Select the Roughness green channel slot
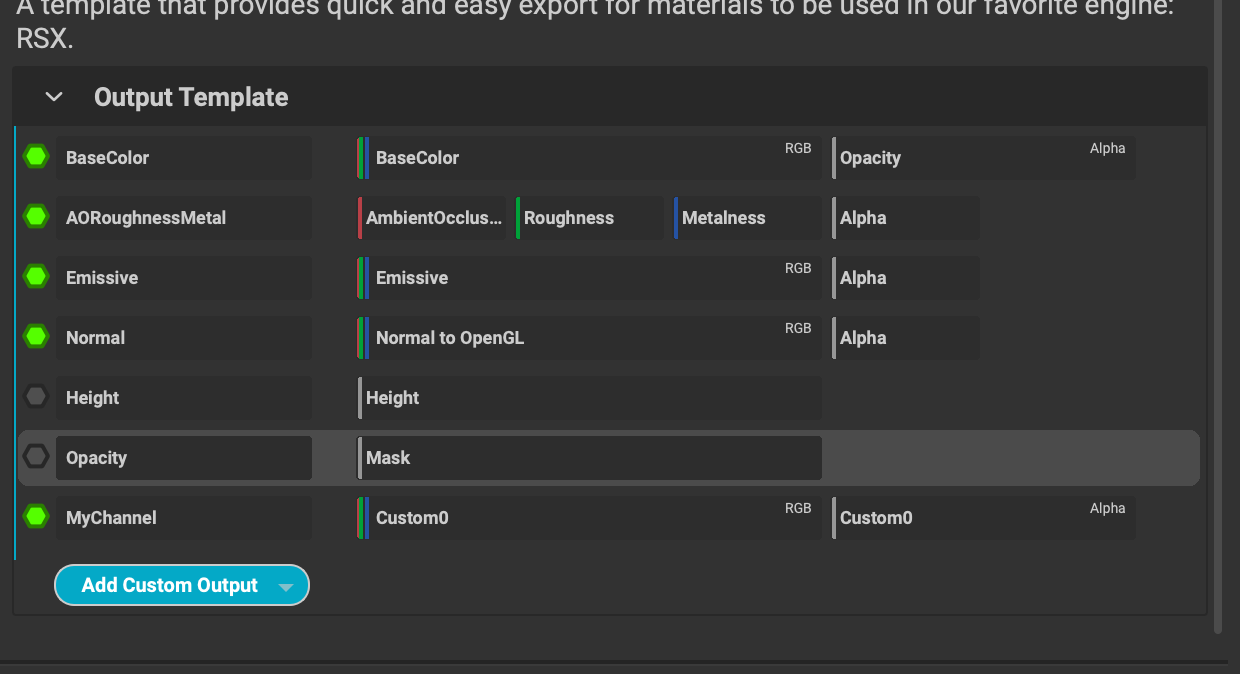 (590, 218)
